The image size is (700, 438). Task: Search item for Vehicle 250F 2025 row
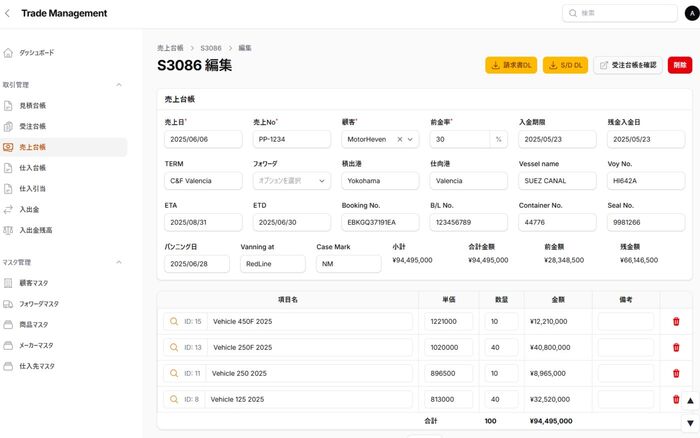(x=174, y=347)
